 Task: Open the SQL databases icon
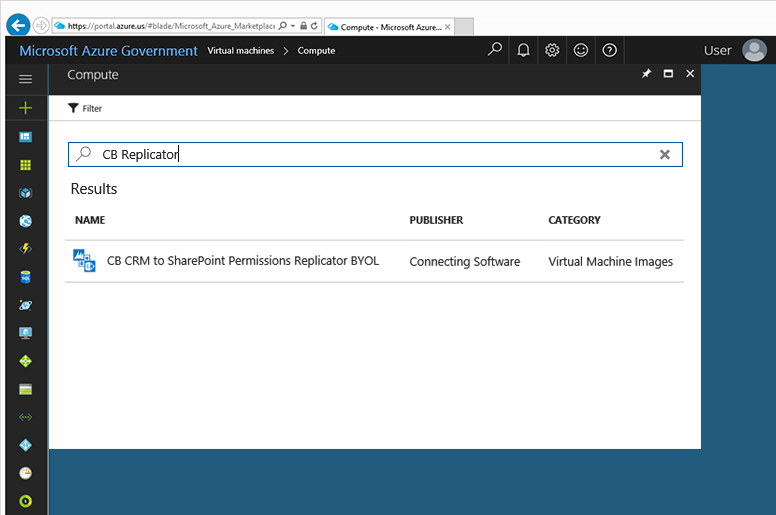tap(25, 277)
